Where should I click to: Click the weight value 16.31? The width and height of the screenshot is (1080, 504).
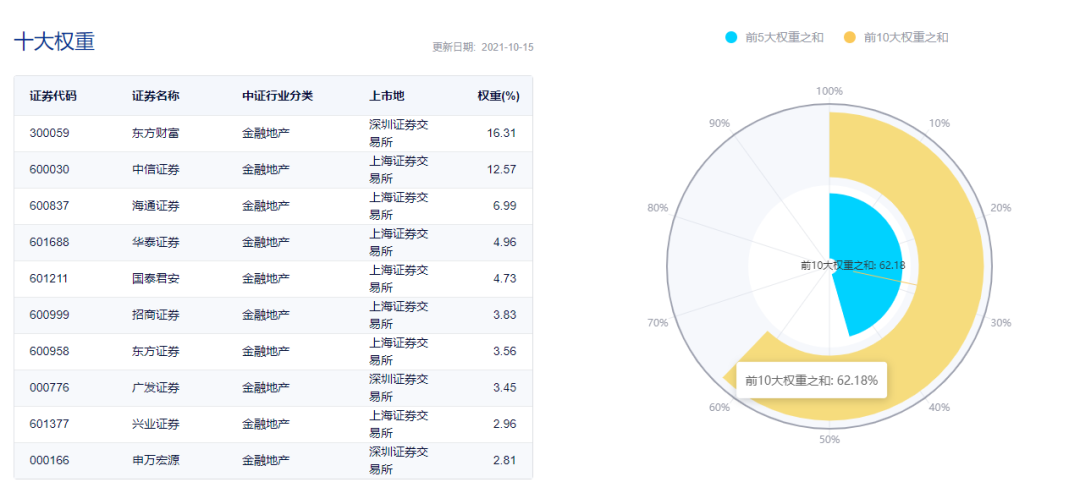point(501,133)
